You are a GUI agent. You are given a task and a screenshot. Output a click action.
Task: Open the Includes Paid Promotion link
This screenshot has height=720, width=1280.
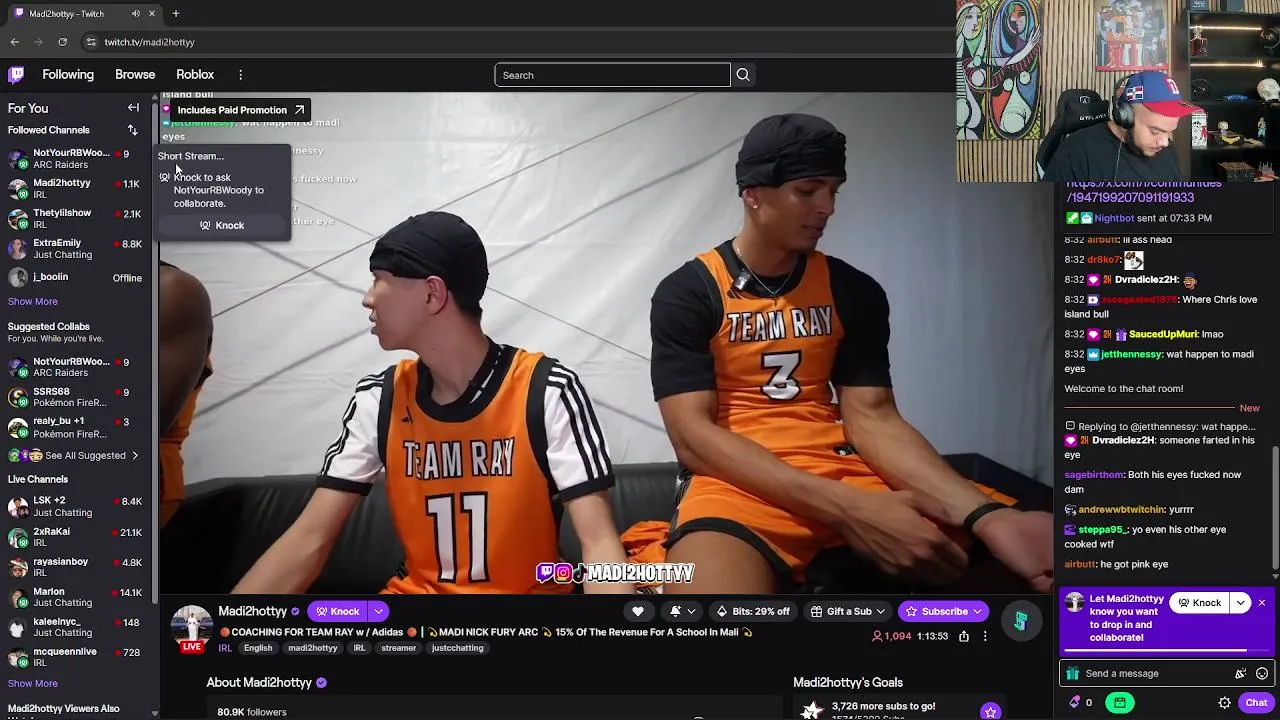240,110
